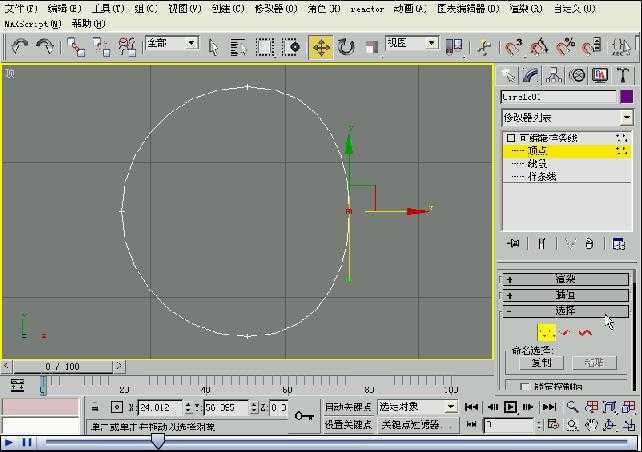Switch to the Hierarchy command panel tab
Image resolution: width=642 pixels, height=452 pixels.
(554, 75)
